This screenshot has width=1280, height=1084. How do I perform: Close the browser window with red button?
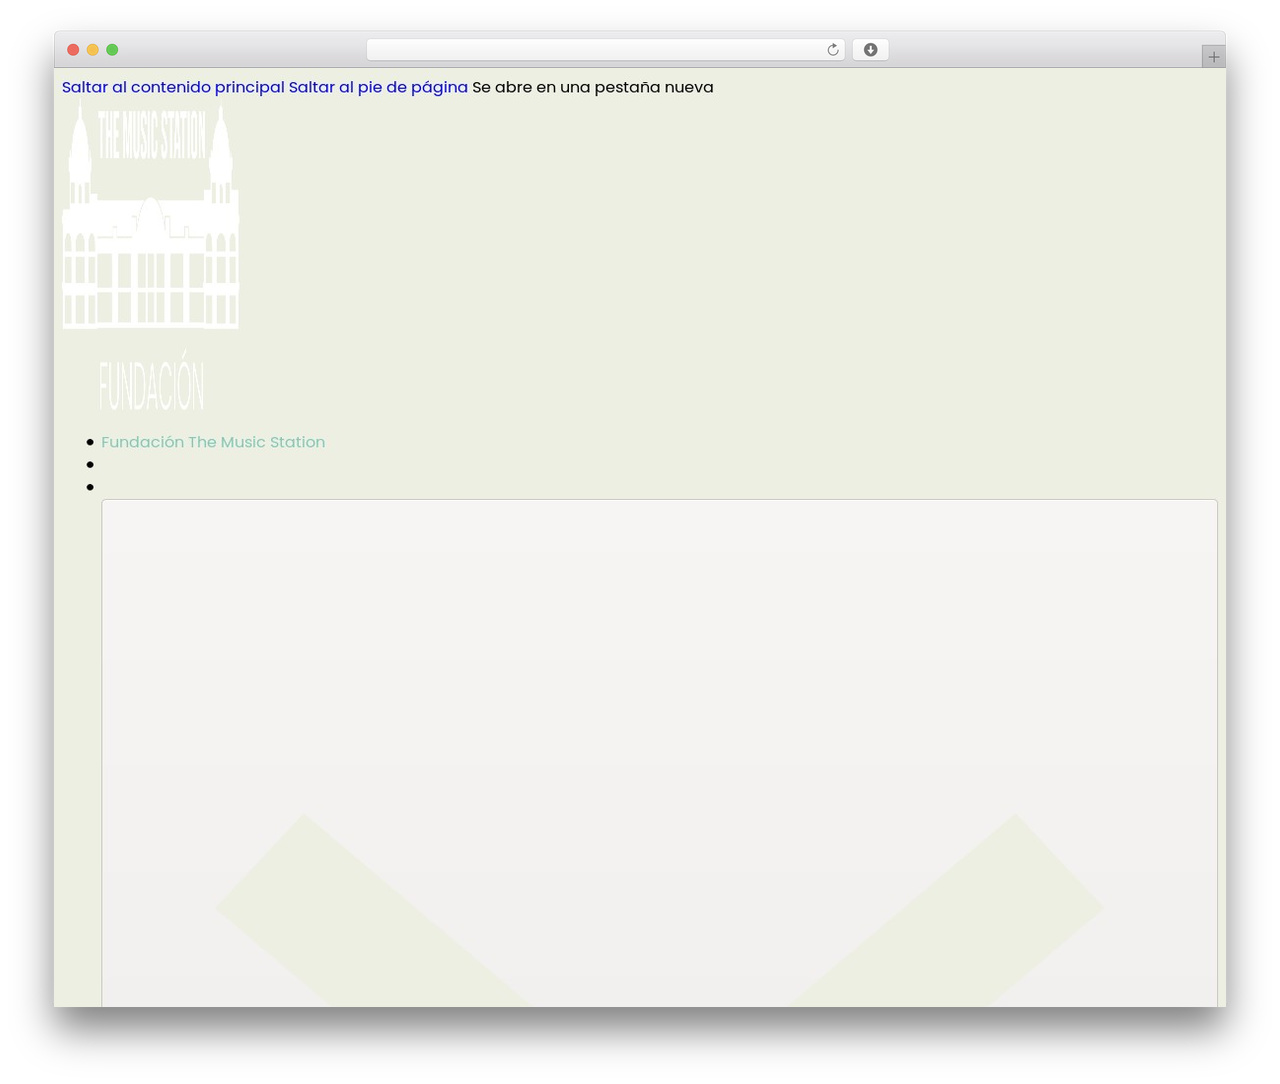73,50
